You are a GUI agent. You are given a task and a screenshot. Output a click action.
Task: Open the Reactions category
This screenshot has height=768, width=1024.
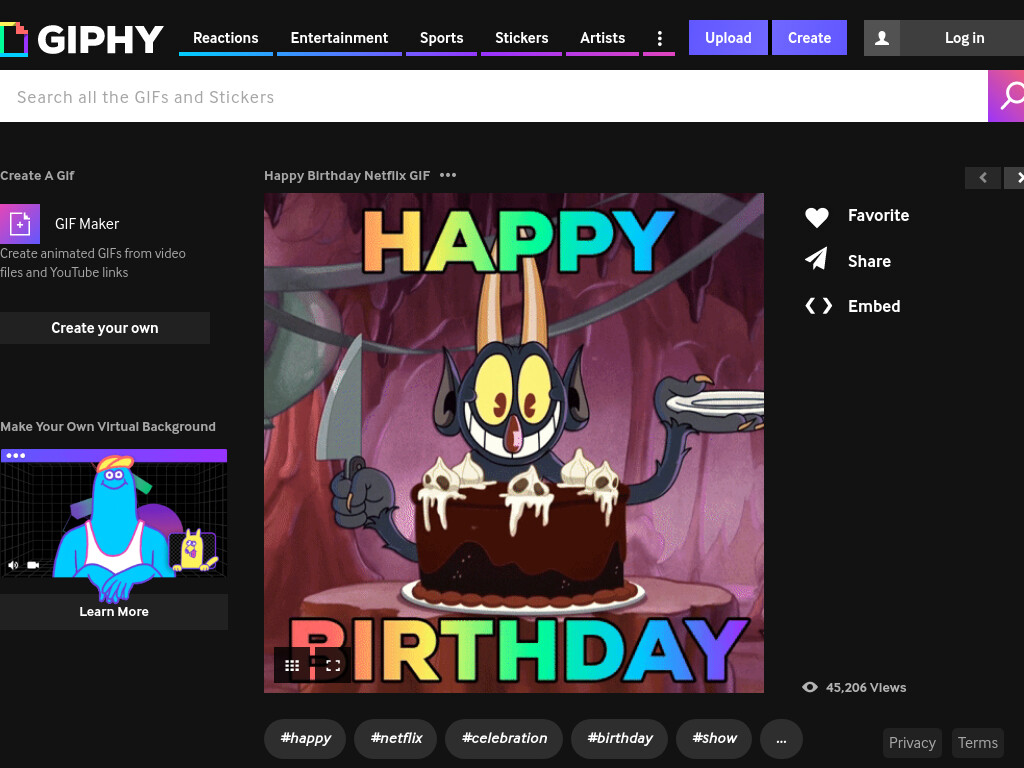[225, 38]
